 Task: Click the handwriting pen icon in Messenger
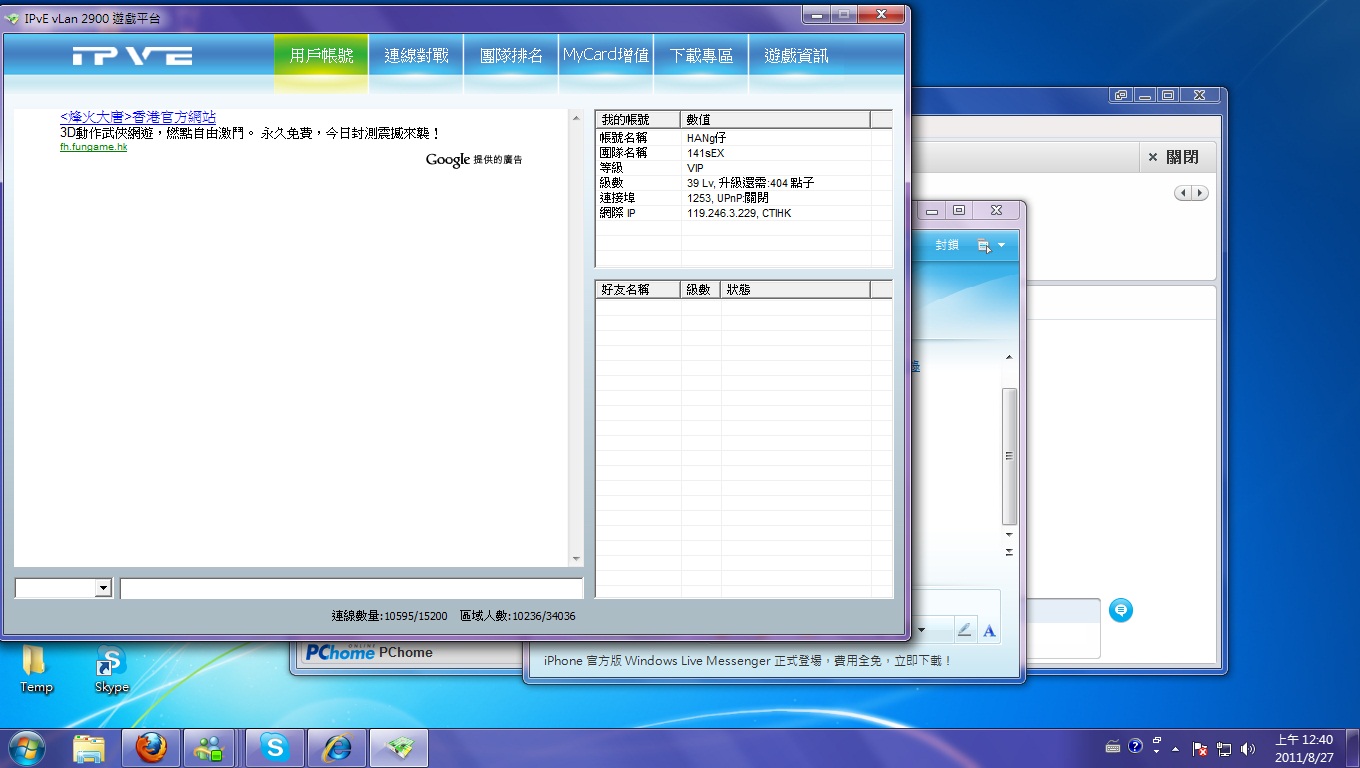click(x=964, y=630)
